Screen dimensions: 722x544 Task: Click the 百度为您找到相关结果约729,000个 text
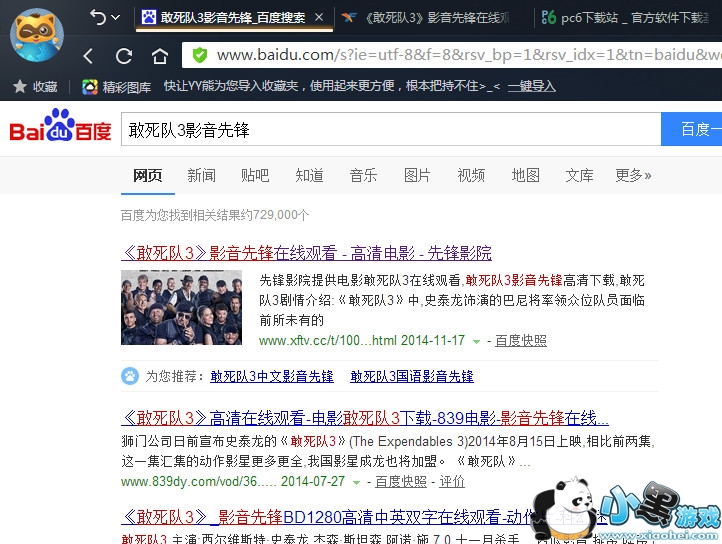tap(215, 215)
